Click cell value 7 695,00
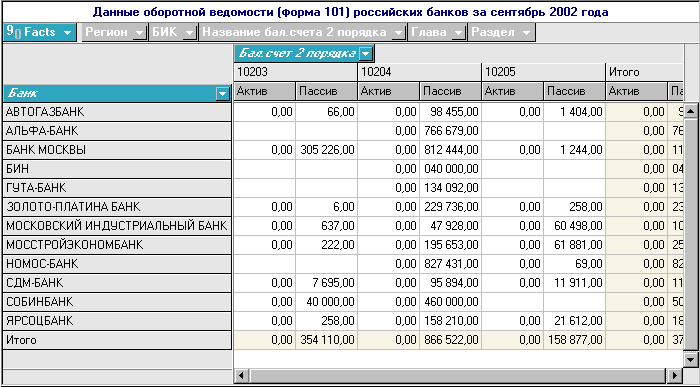This screenshot has height=387, width=700. (326, 283)
